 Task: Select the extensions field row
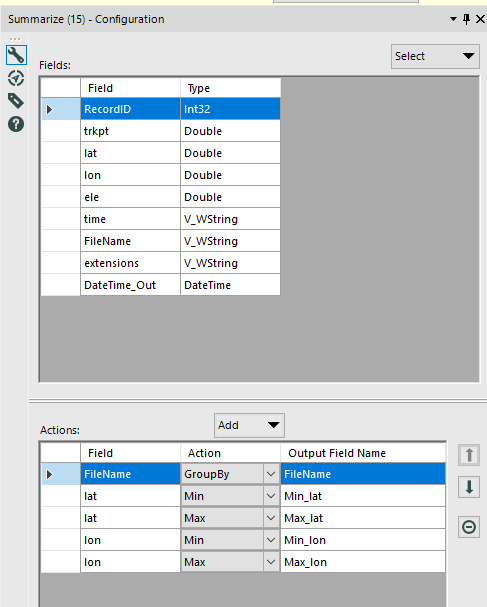161,263
